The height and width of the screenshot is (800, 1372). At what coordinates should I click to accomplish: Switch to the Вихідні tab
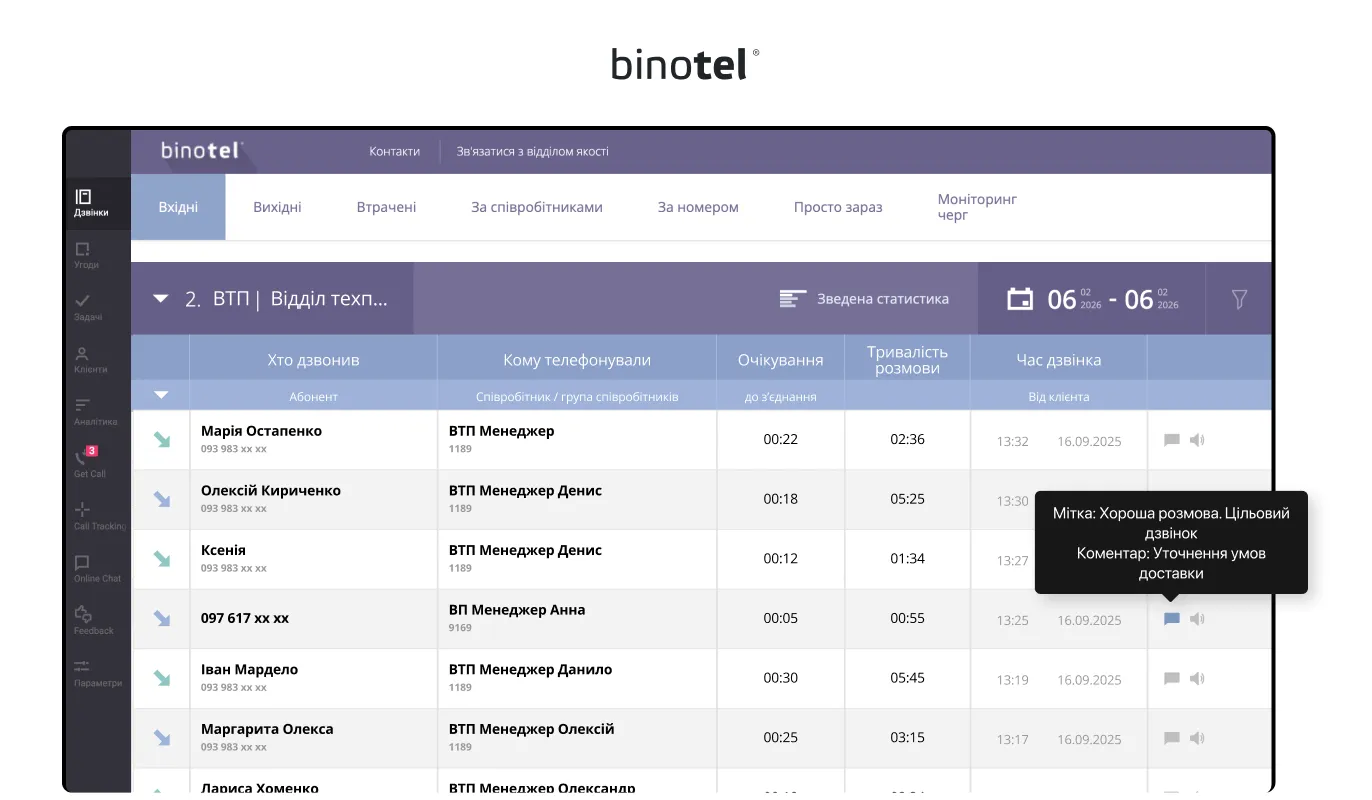277,207
